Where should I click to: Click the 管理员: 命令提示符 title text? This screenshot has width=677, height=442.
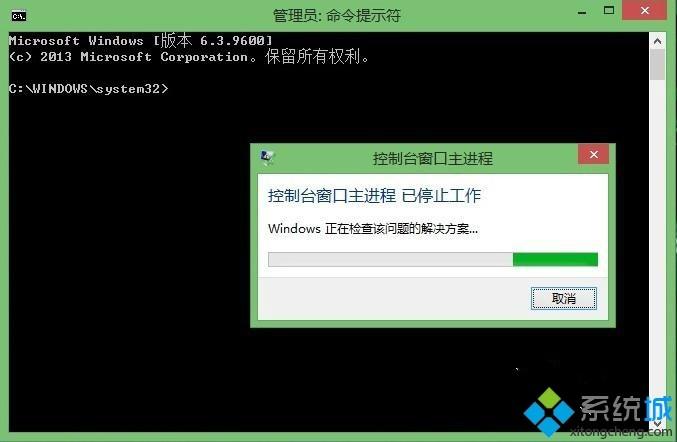337,16
